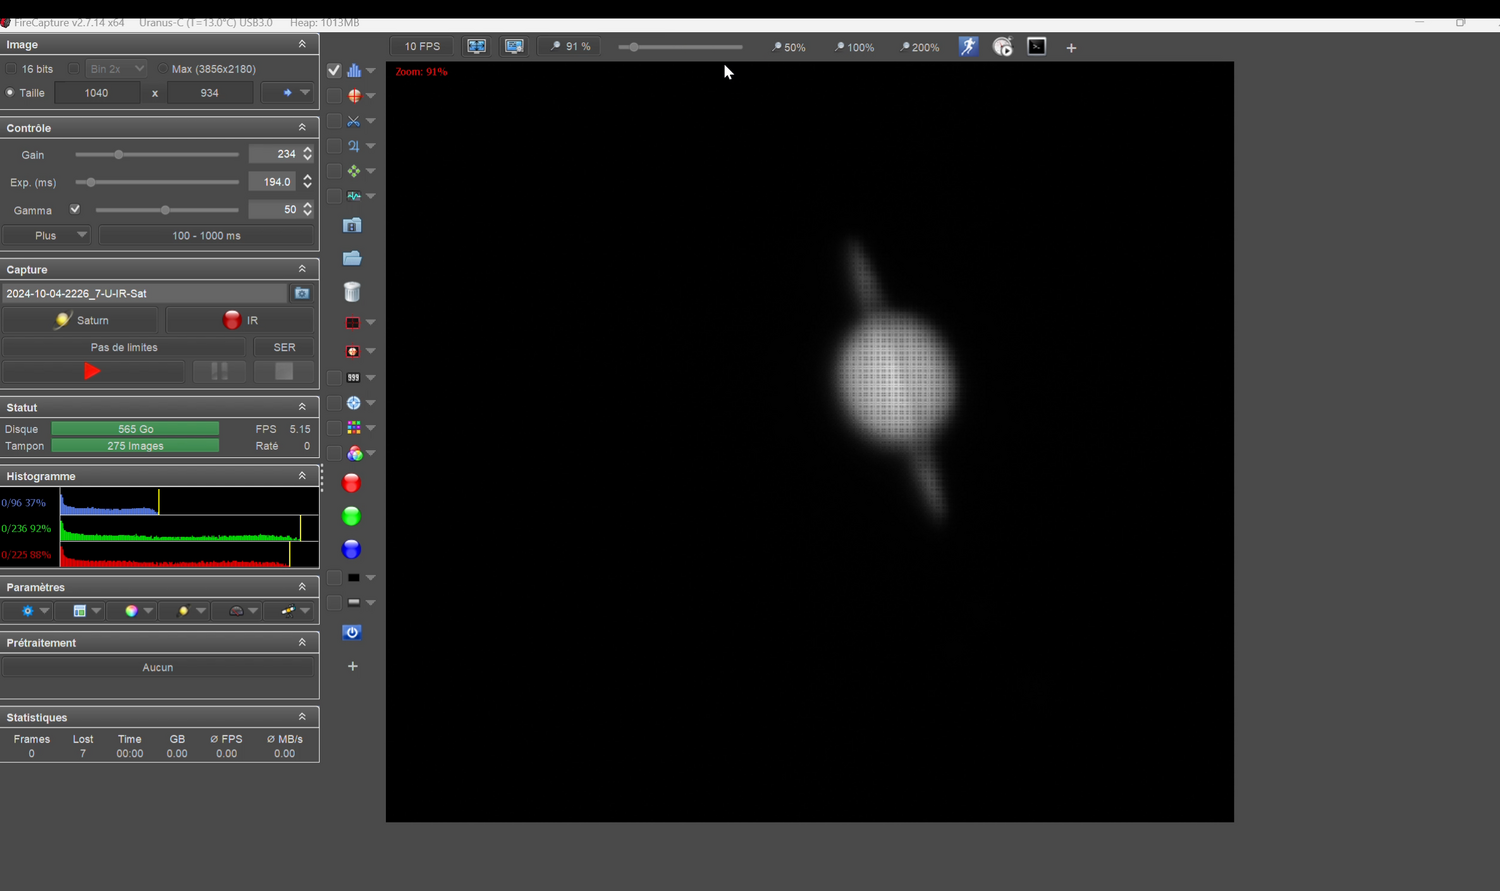Click the red ROI square icon
Image resolution: width=1500 pixels, height=891 pixels.
coord(353,323)
